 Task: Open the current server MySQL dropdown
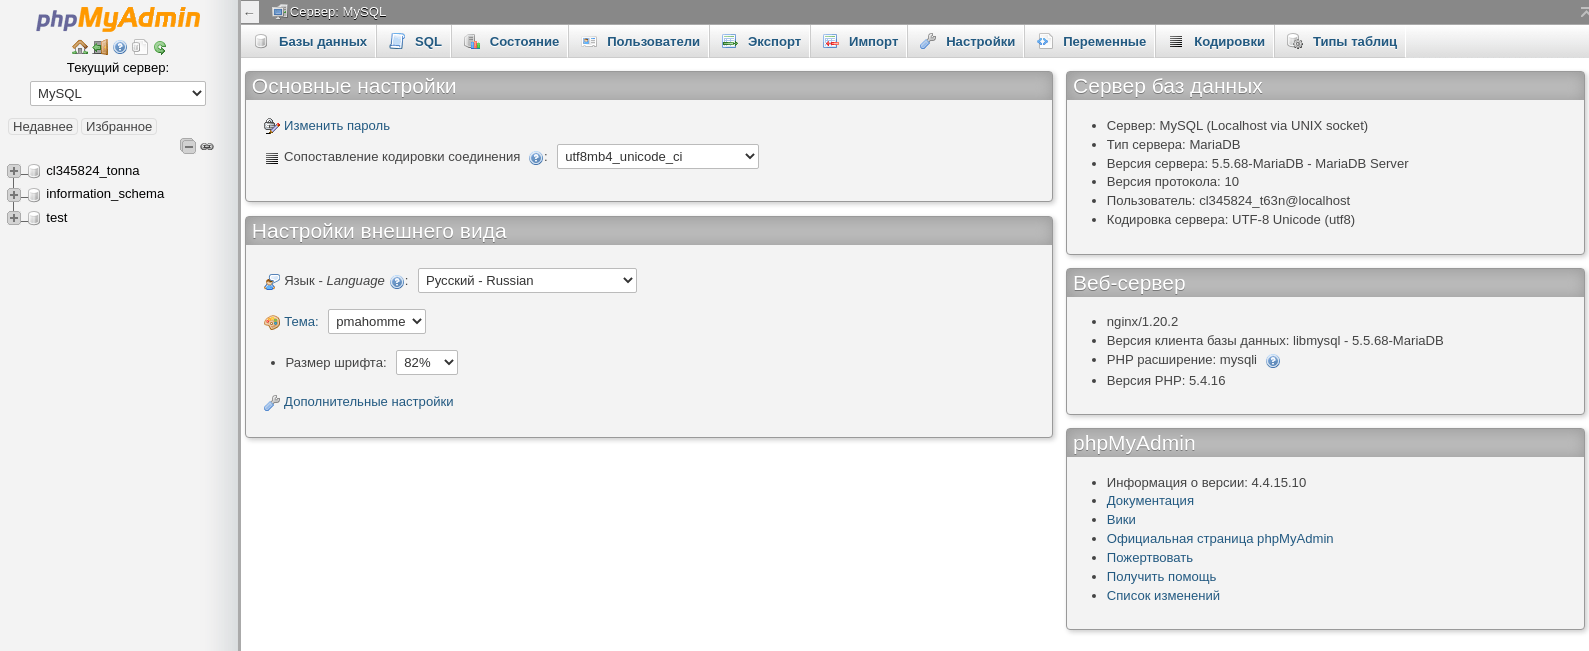coord(118,93)
